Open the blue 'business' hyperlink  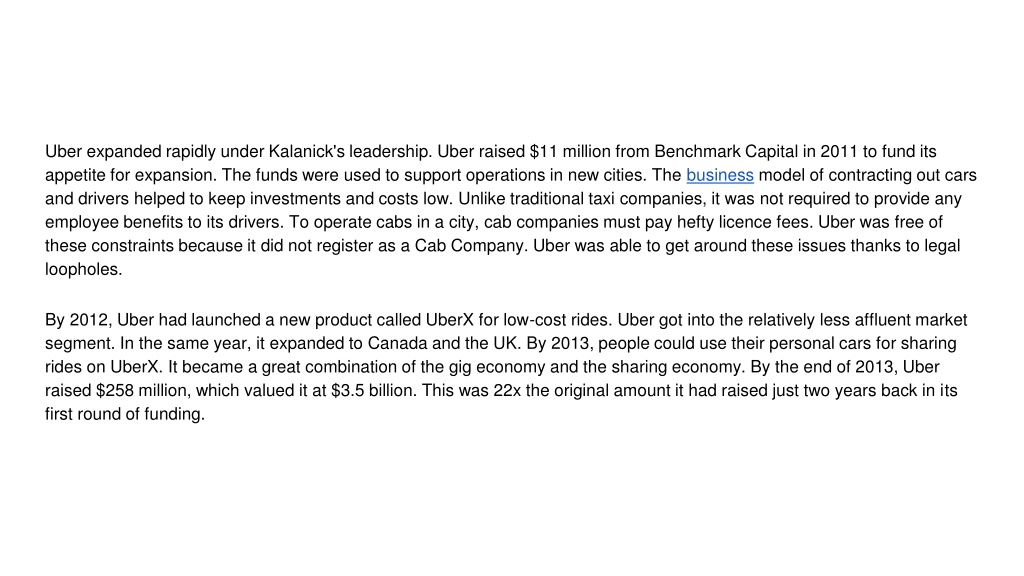point(720,175)
